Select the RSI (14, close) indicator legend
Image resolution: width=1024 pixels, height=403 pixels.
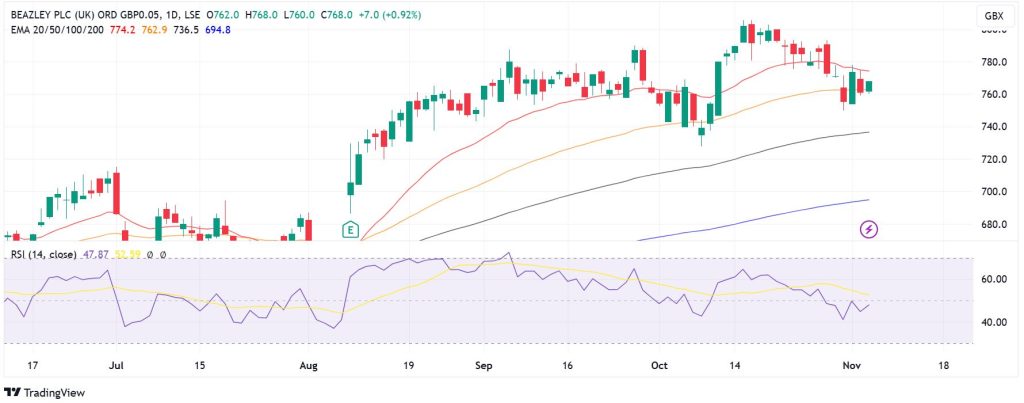coord(44,254)
